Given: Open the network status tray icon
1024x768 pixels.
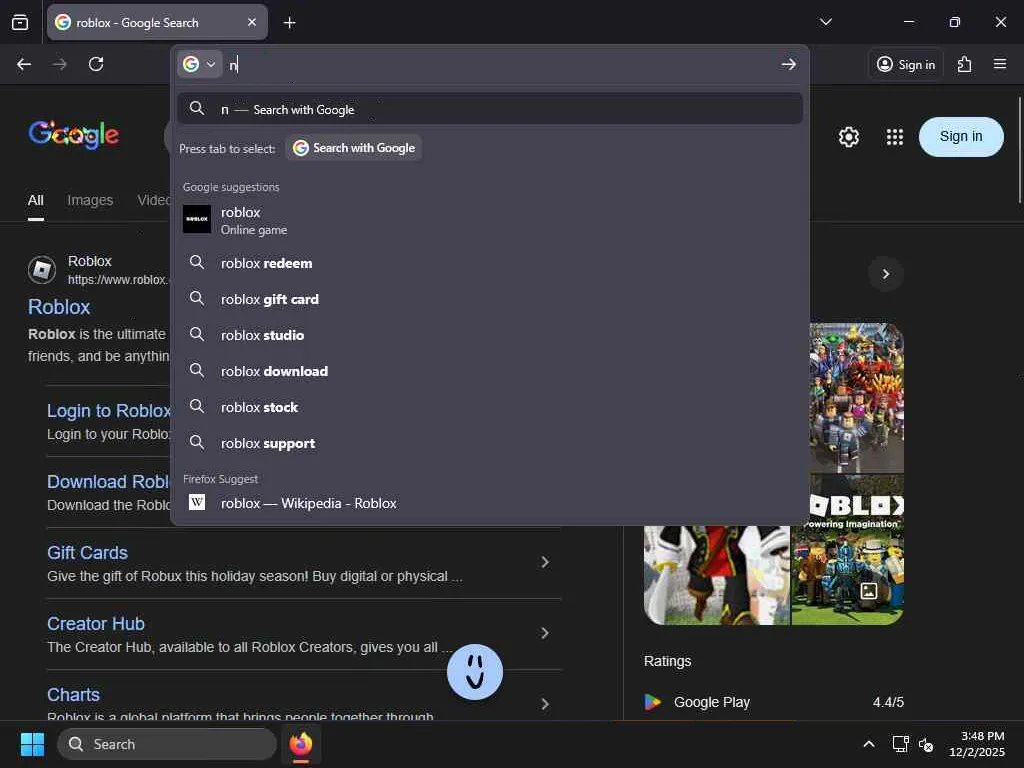Looking at the screenshot, I should pyautogui.click(x=900, y=744).
